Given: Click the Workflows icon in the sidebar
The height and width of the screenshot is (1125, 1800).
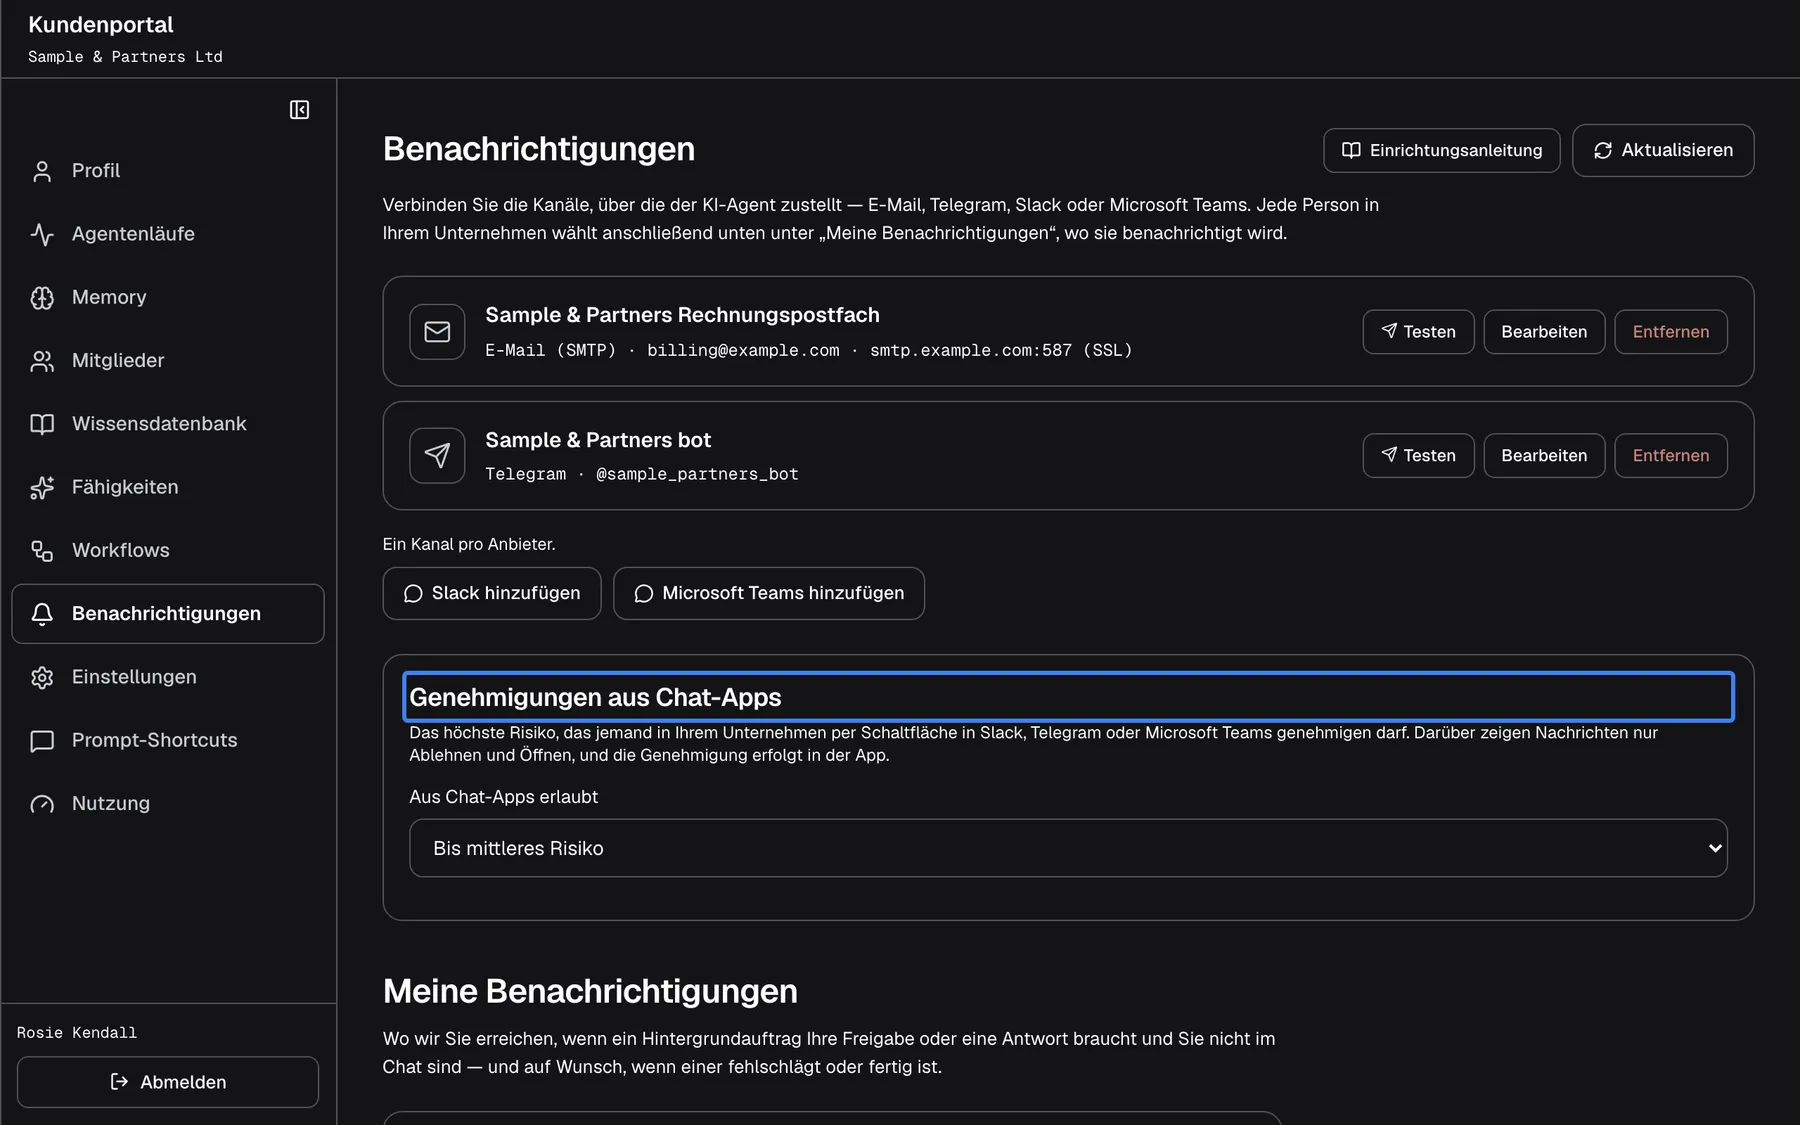Looking at the screenshot, I should pos(42,551).
